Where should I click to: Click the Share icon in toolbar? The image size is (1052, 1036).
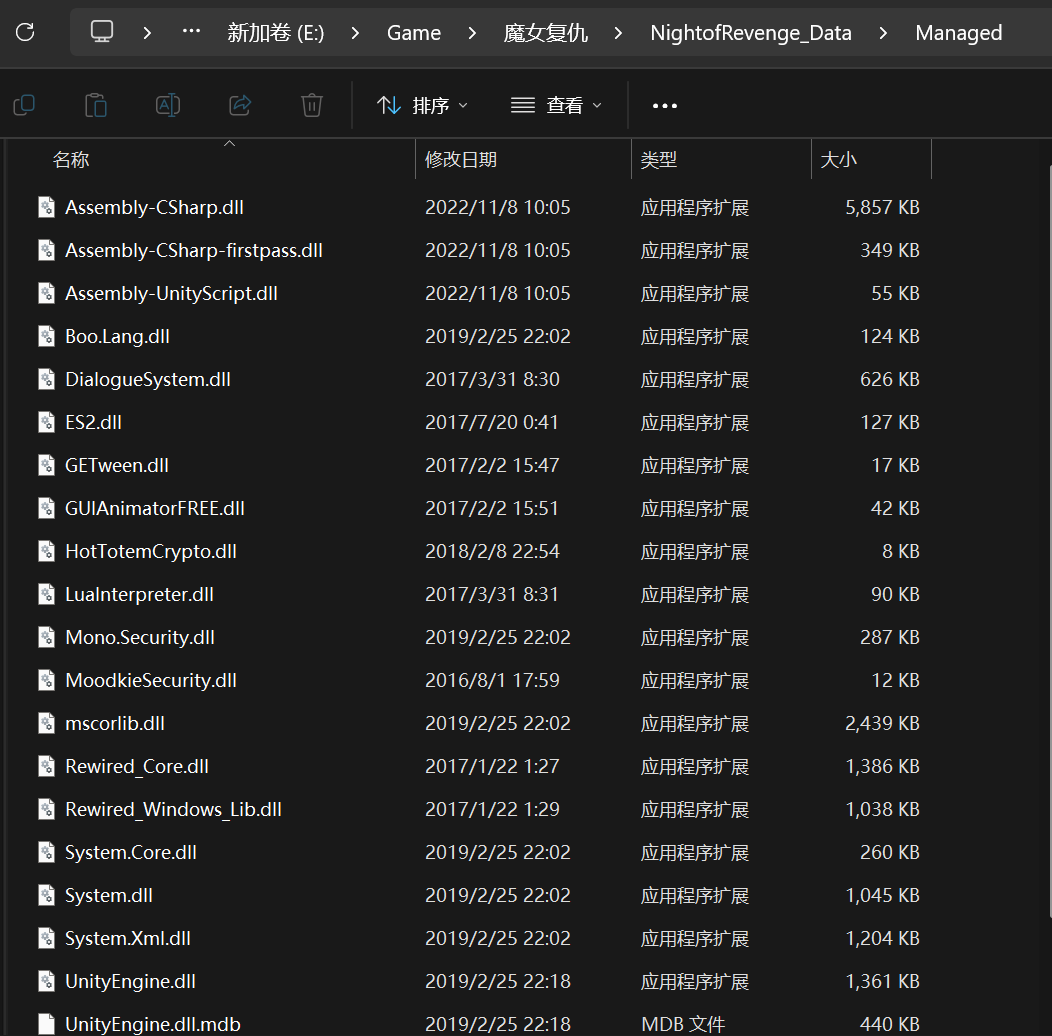click(240, 105)
